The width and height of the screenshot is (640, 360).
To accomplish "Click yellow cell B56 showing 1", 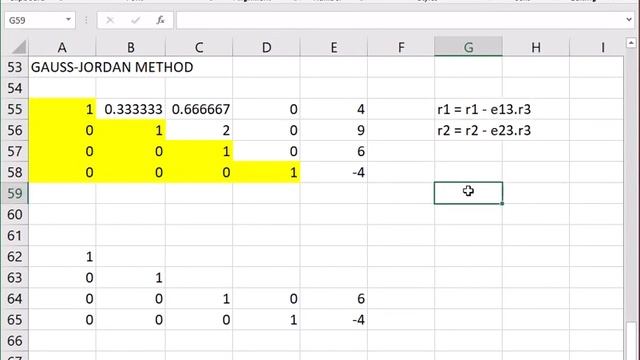I will (x=131, y=130).
